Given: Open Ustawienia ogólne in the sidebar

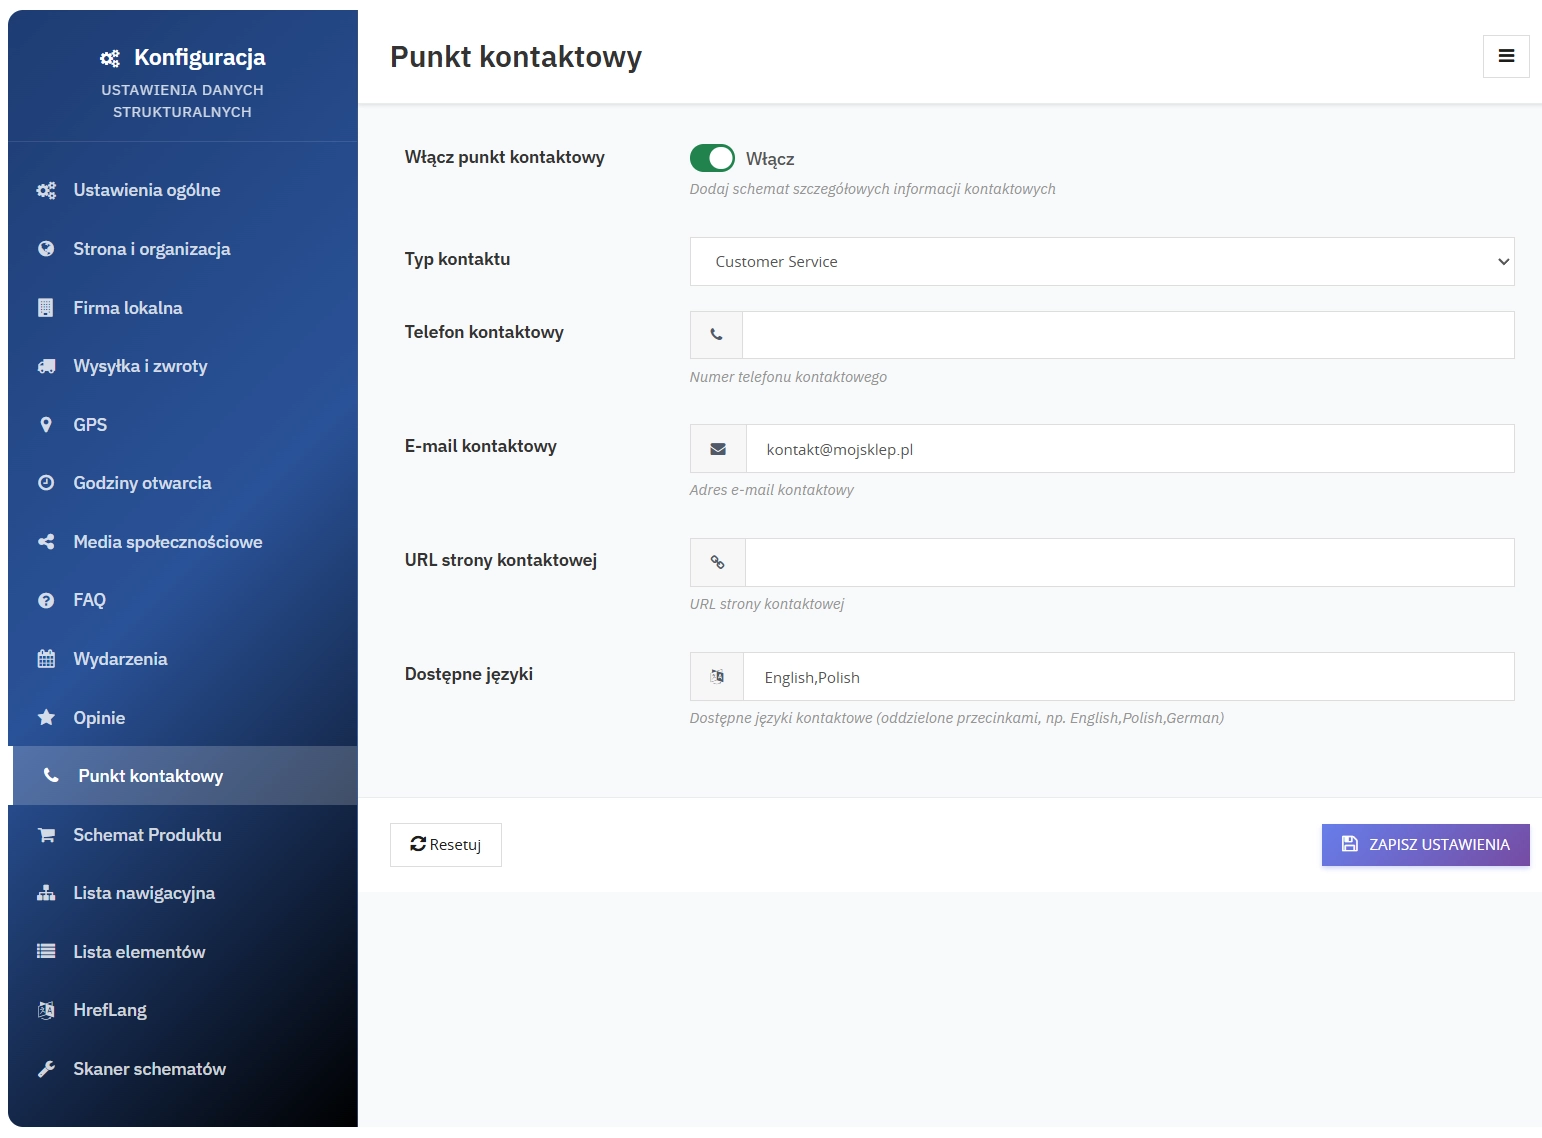Looking at the screenshot, I should coord(146,190).
